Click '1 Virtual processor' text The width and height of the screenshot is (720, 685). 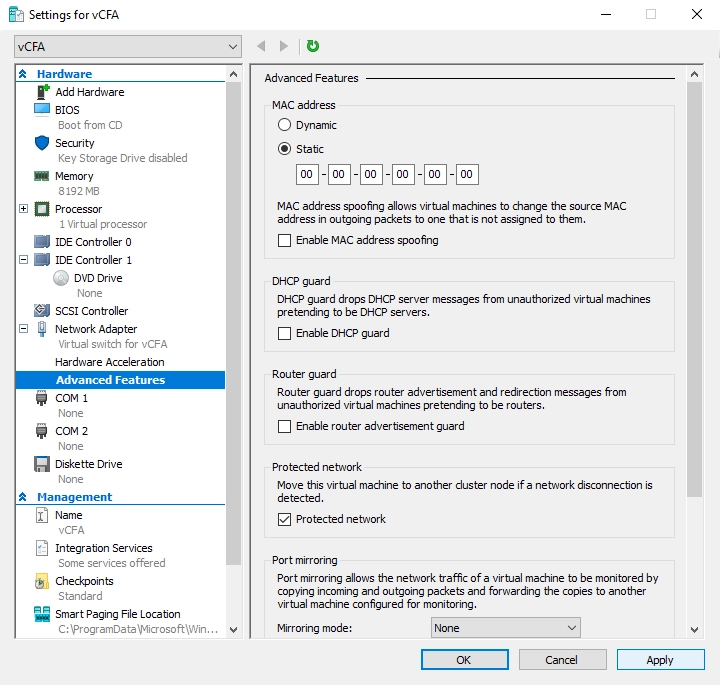(103, 224)
